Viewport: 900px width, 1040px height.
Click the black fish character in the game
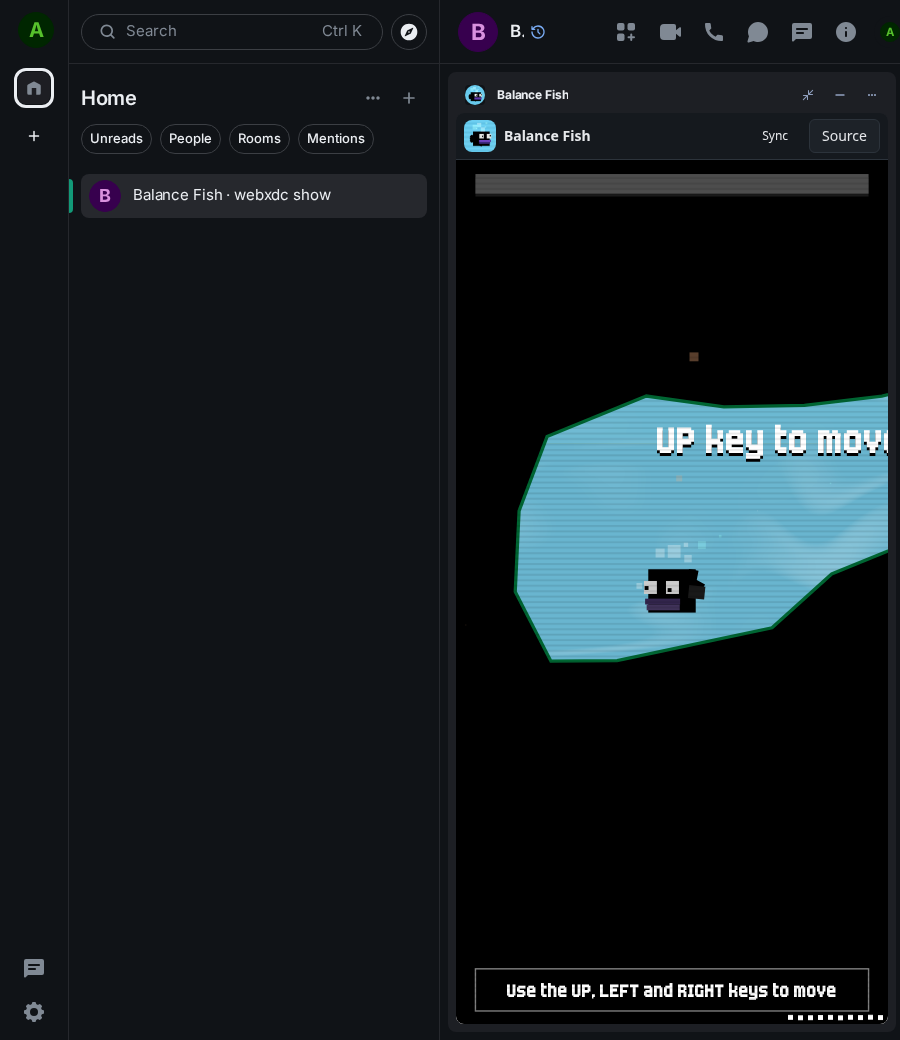tap(674, 590)
